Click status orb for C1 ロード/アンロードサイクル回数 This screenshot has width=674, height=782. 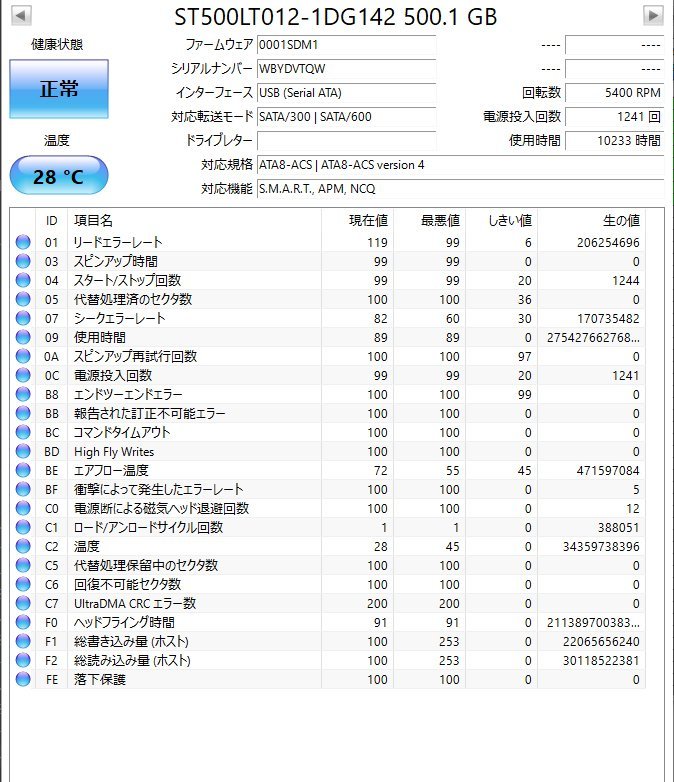[x=23, y=527]
